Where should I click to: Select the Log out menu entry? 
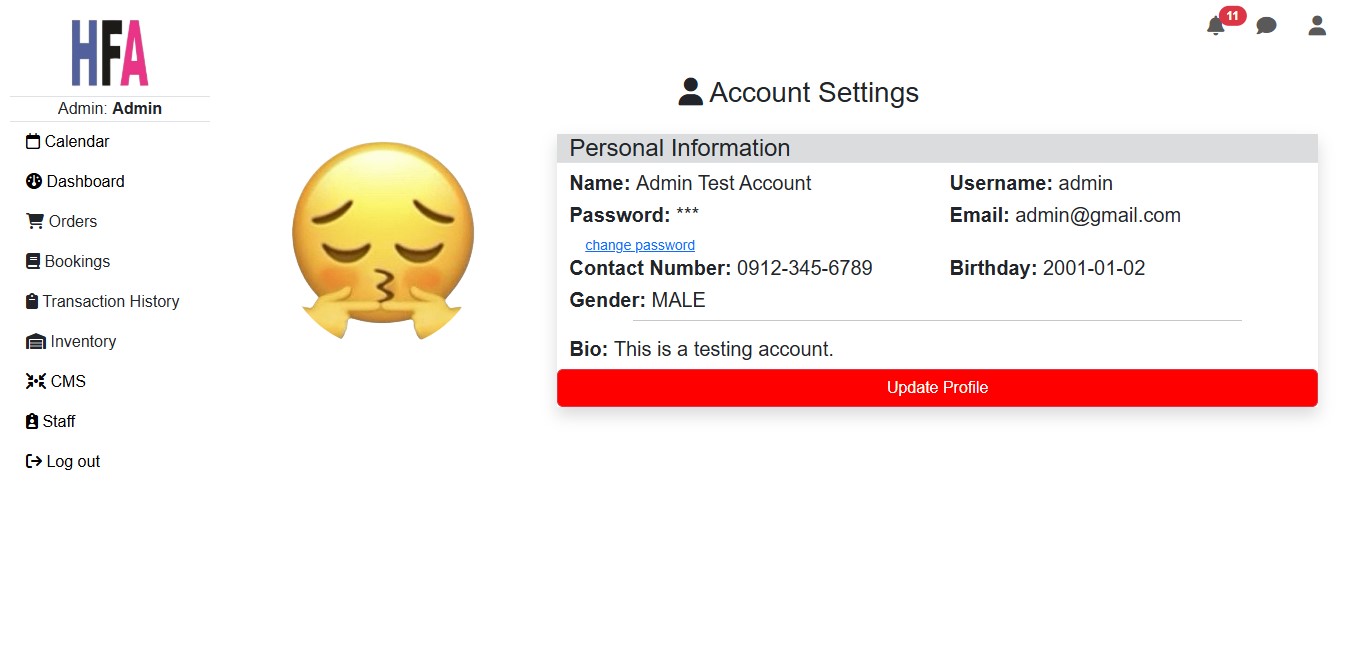click(x=63, y=461)
